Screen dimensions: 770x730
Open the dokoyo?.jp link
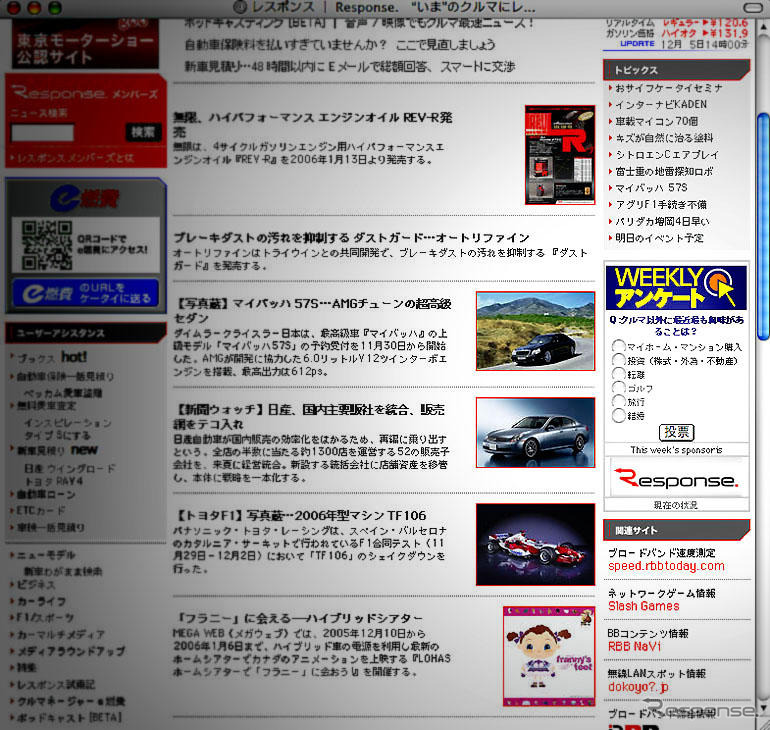coord(638,687)
